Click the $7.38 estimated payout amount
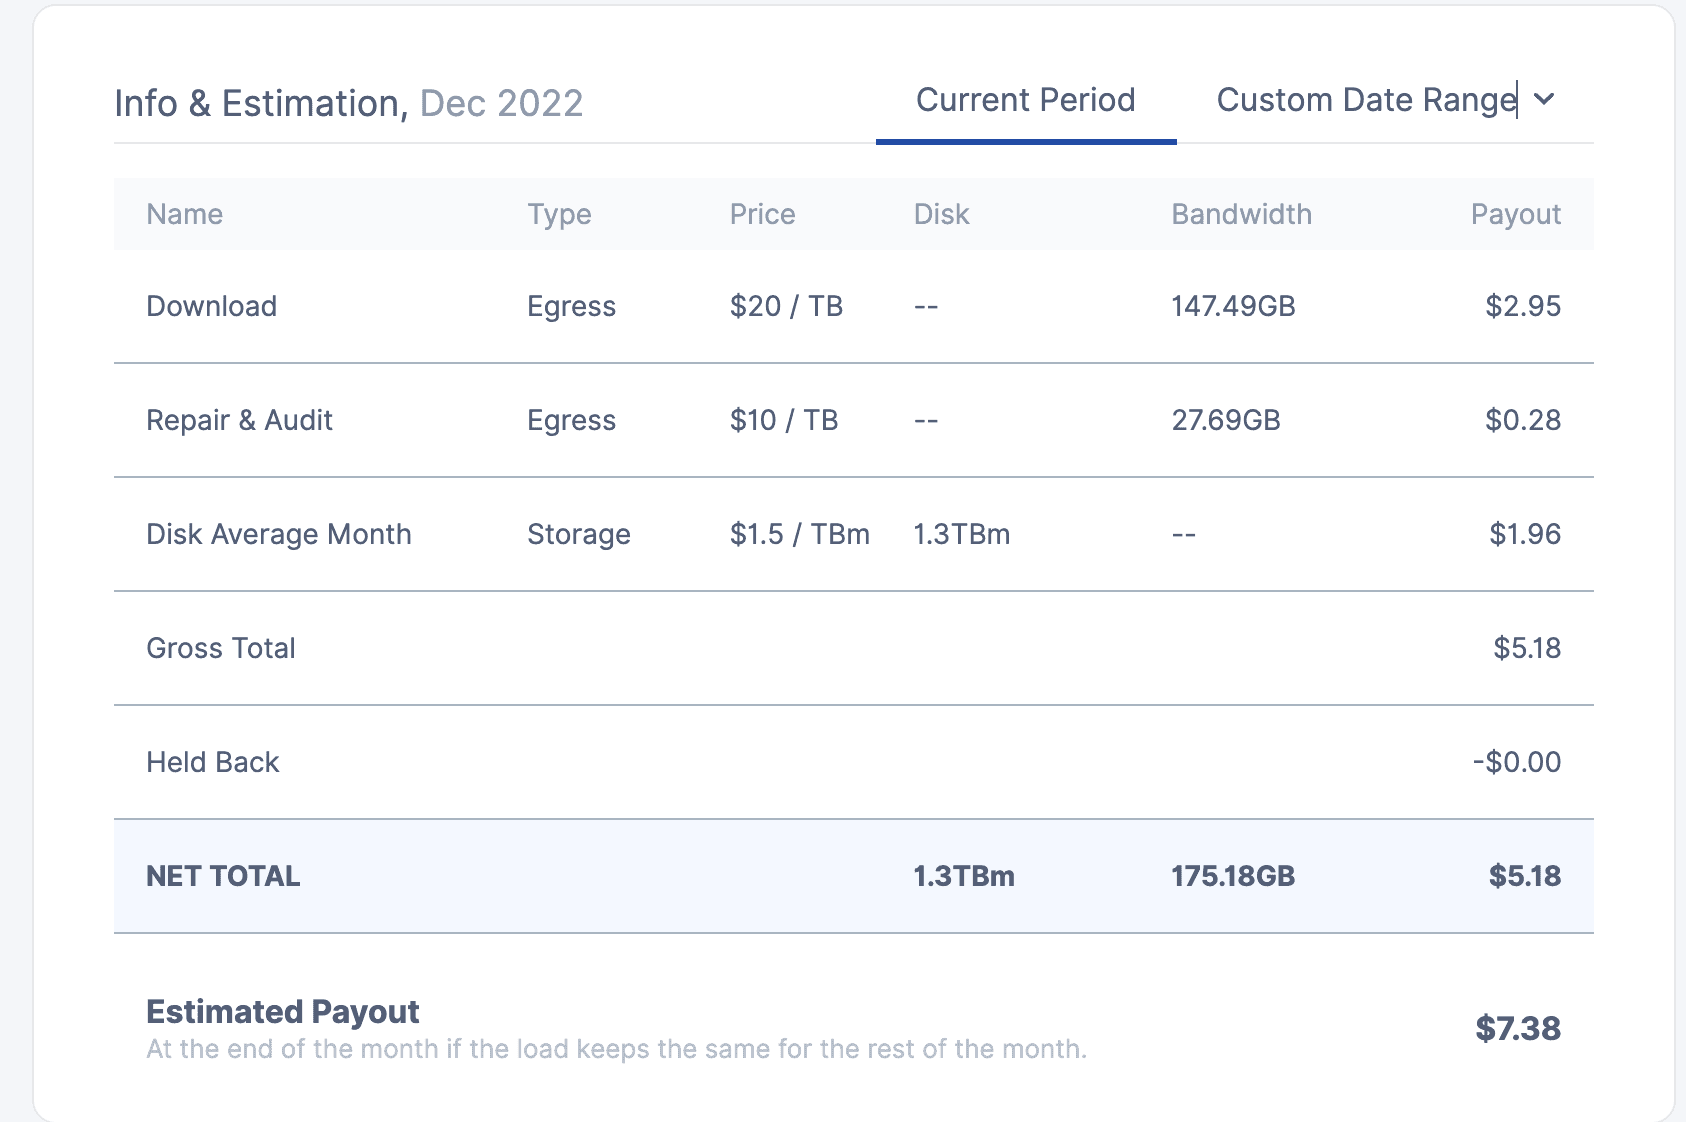Screen dimensions: 1686x1122 coord(1517,1028)
